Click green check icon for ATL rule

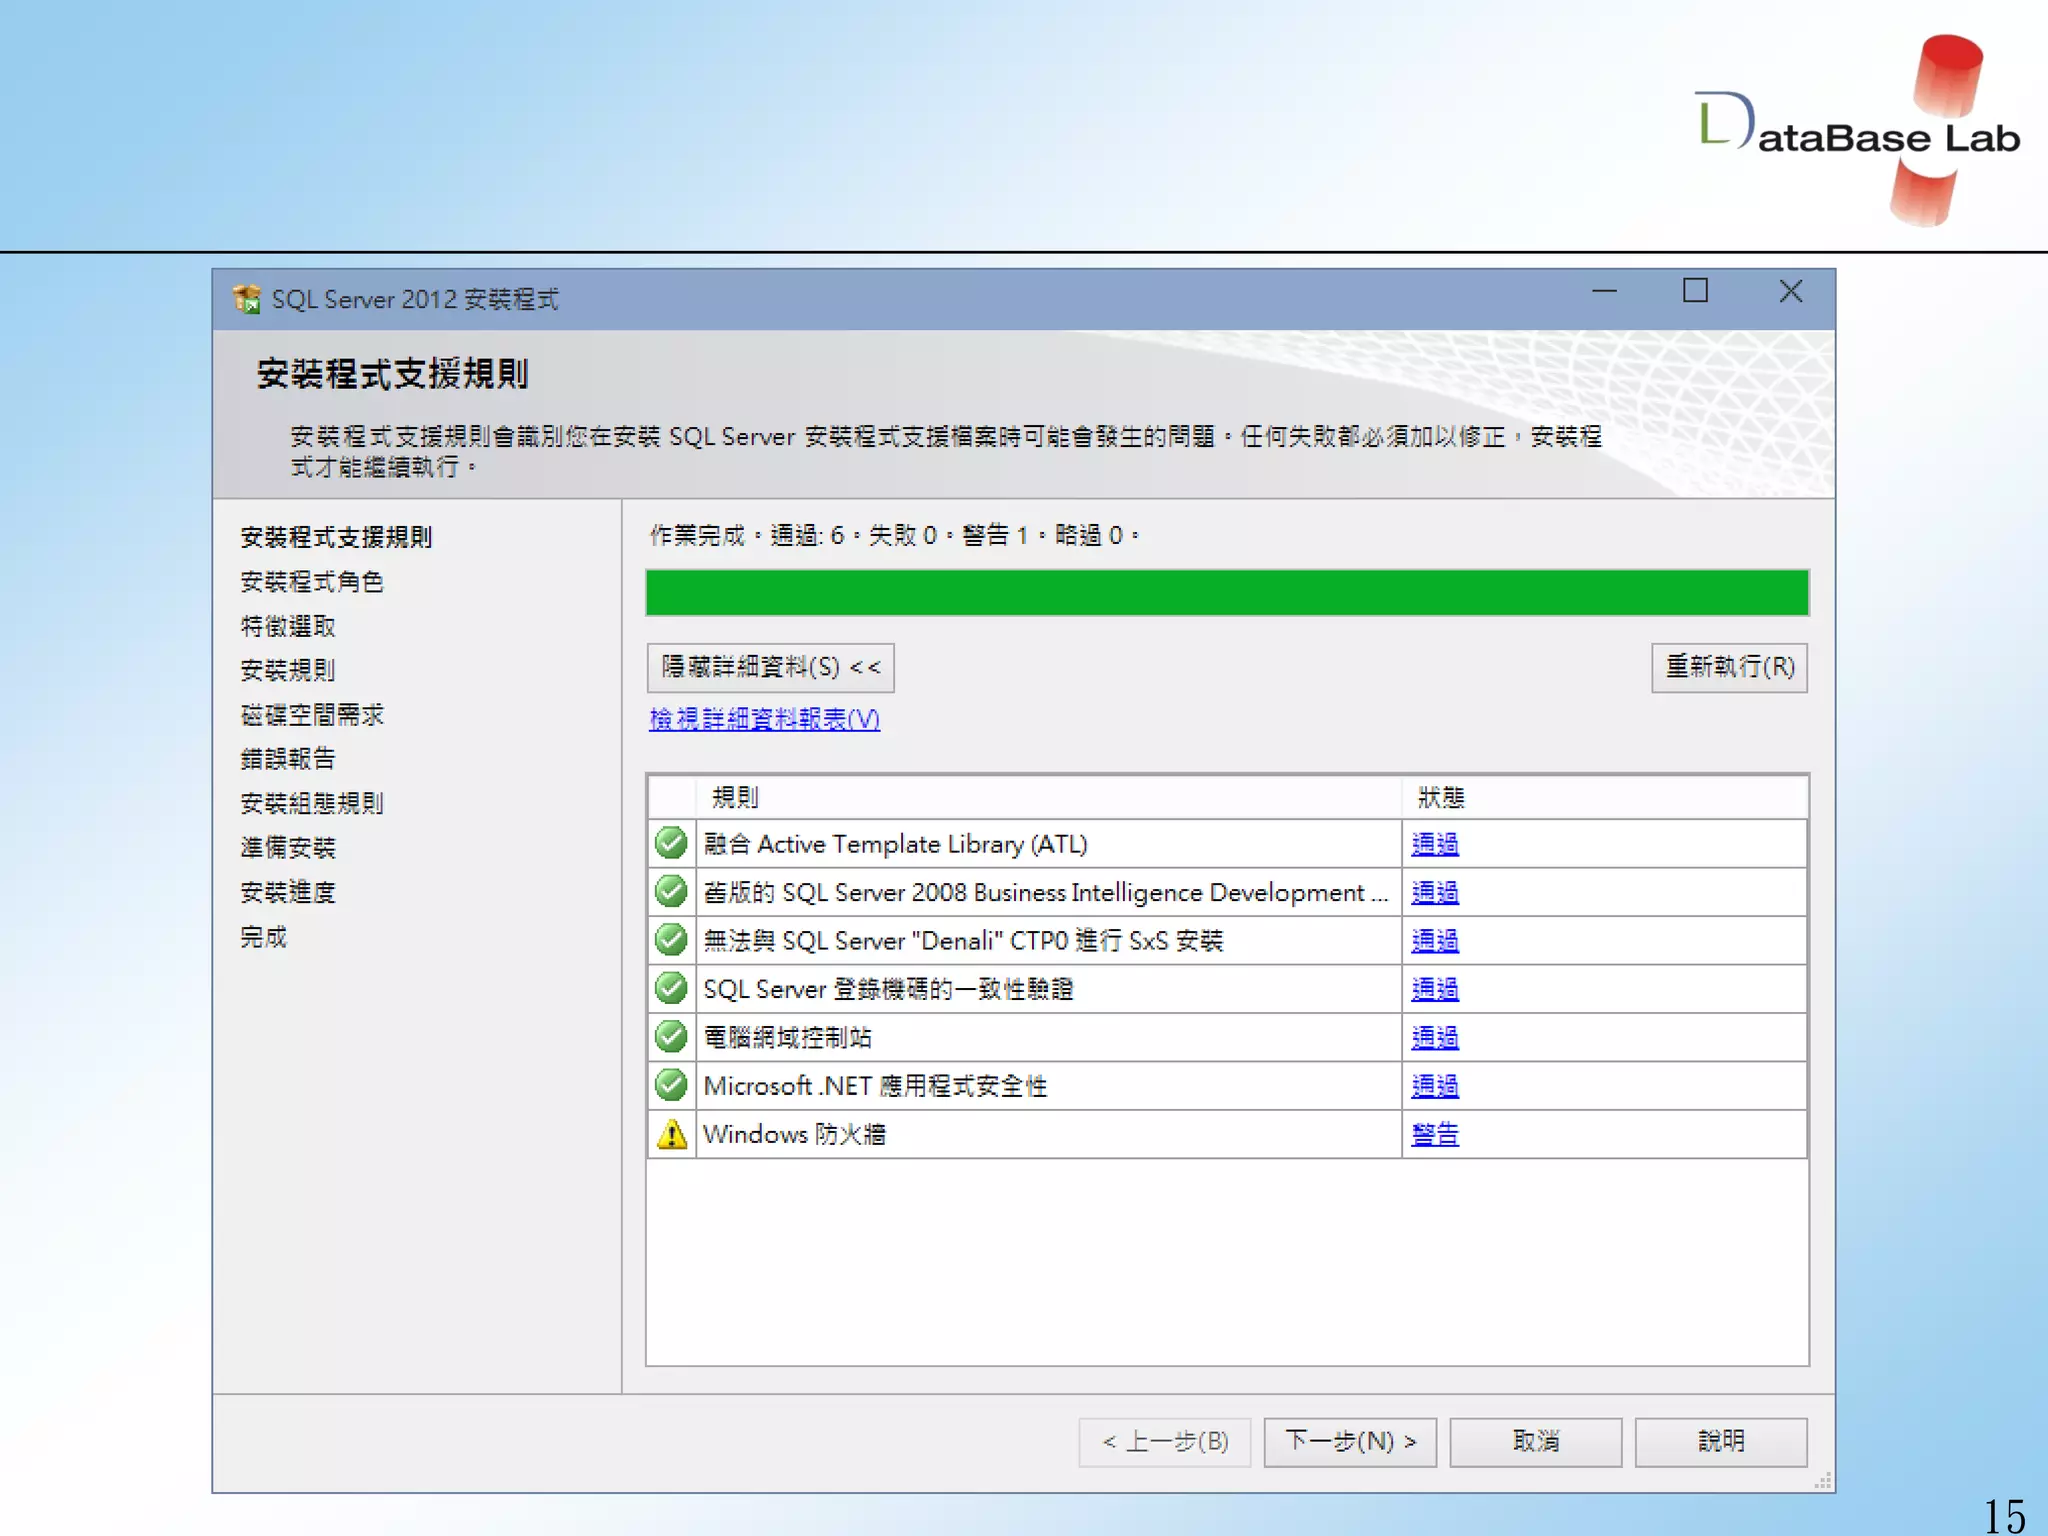tap(671, 843)
